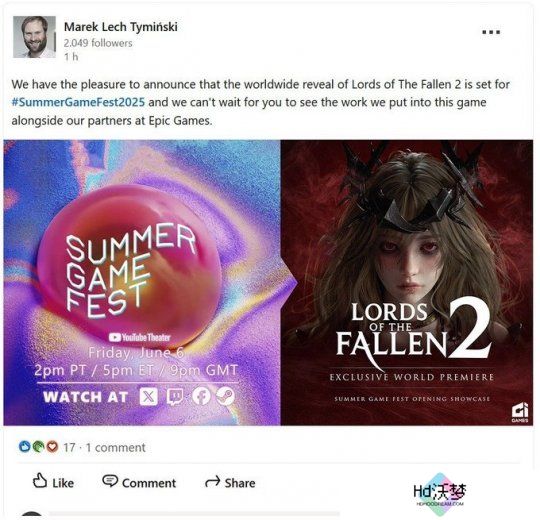Click the X logo in the banner
Viewport: 540px width, 520px height.
pyautogui.click(x=148, y=396)
